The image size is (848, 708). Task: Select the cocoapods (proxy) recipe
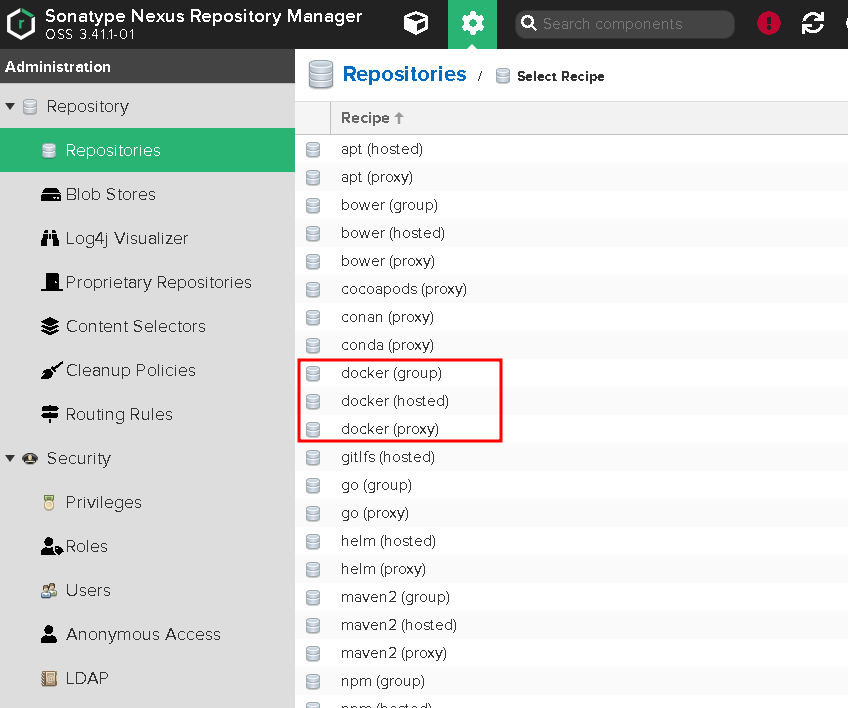[571, 289]
